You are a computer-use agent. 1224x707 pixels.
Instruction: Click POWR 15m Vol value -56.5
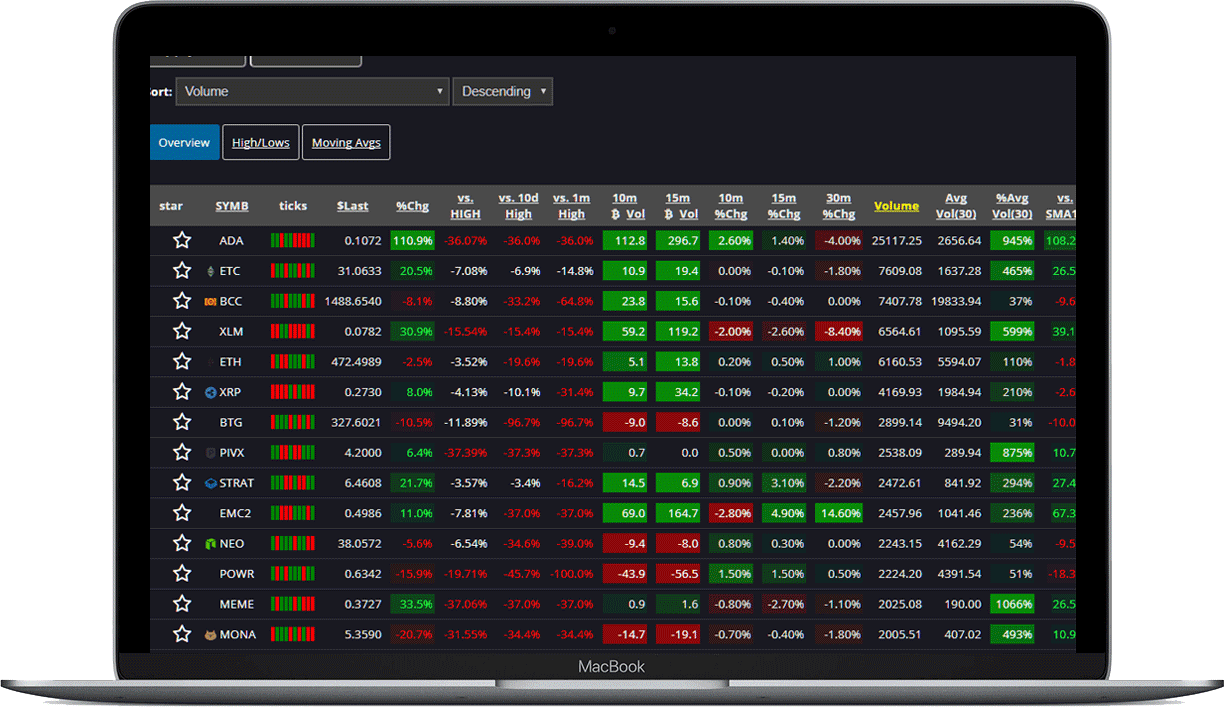[679, 574]
